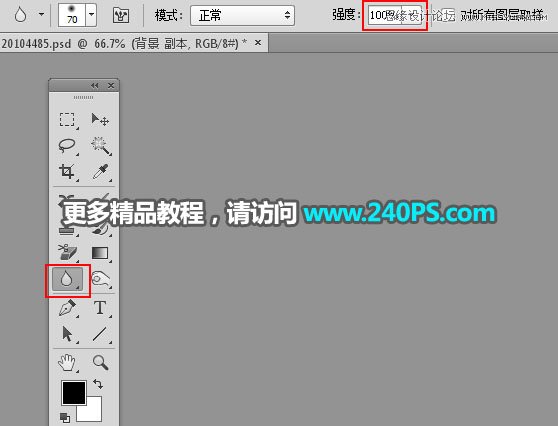
Task: Select the Eraser tool
Action: 67,252
